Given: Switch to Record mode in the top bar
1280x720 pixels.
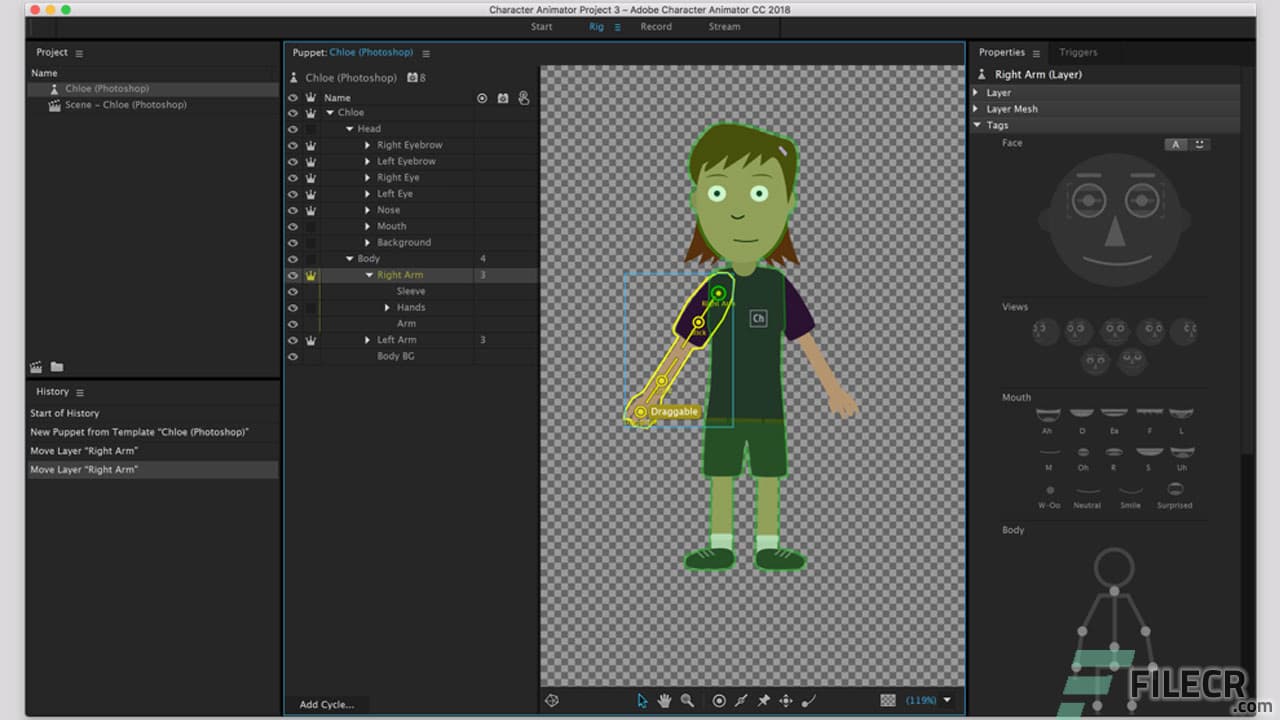Looking at the screenshot, I should [x=656, y=27].
